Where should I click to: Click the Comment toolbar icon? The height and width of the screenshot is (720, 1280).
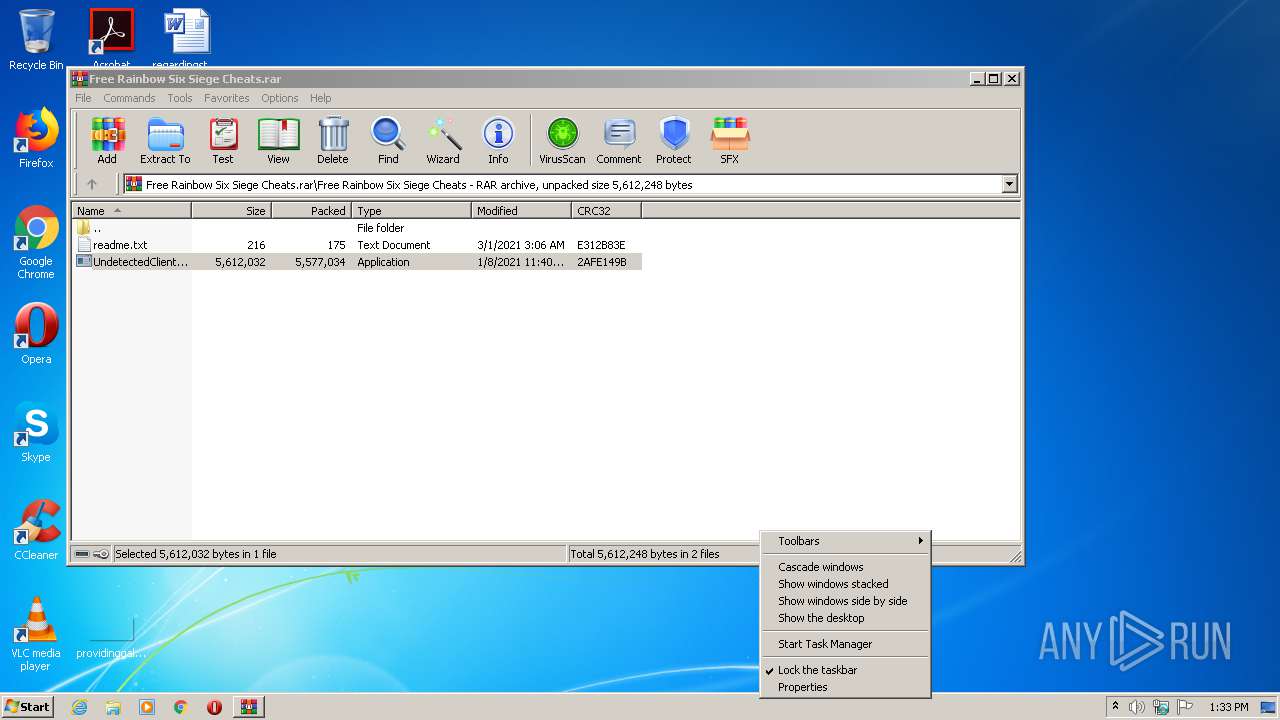click(x=619, y=141)
